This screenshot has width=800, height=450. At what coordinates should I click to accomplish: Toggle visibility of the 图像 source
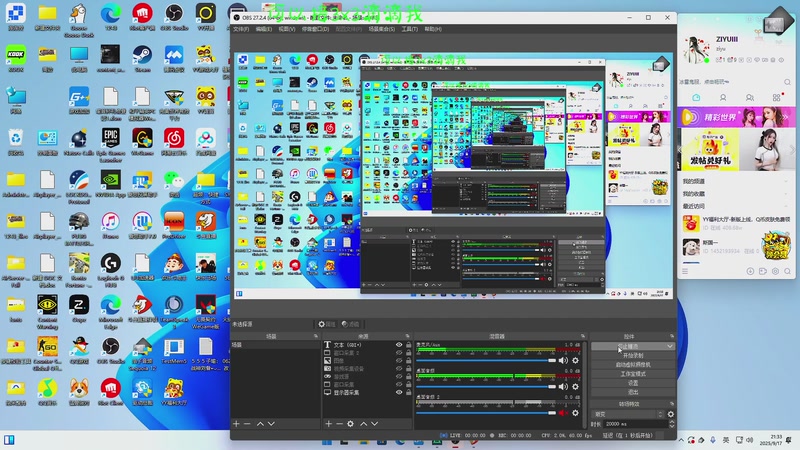click(399, 361)
